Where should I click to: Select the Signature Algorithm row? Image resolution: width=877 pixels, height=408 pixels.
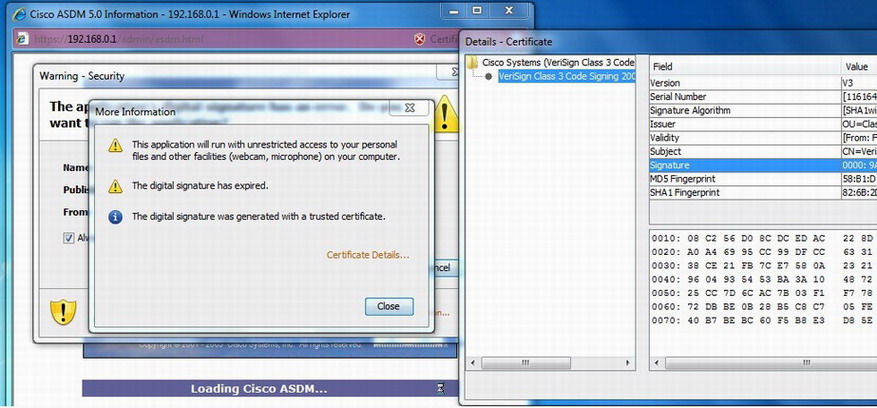click(x=763, y=110)
